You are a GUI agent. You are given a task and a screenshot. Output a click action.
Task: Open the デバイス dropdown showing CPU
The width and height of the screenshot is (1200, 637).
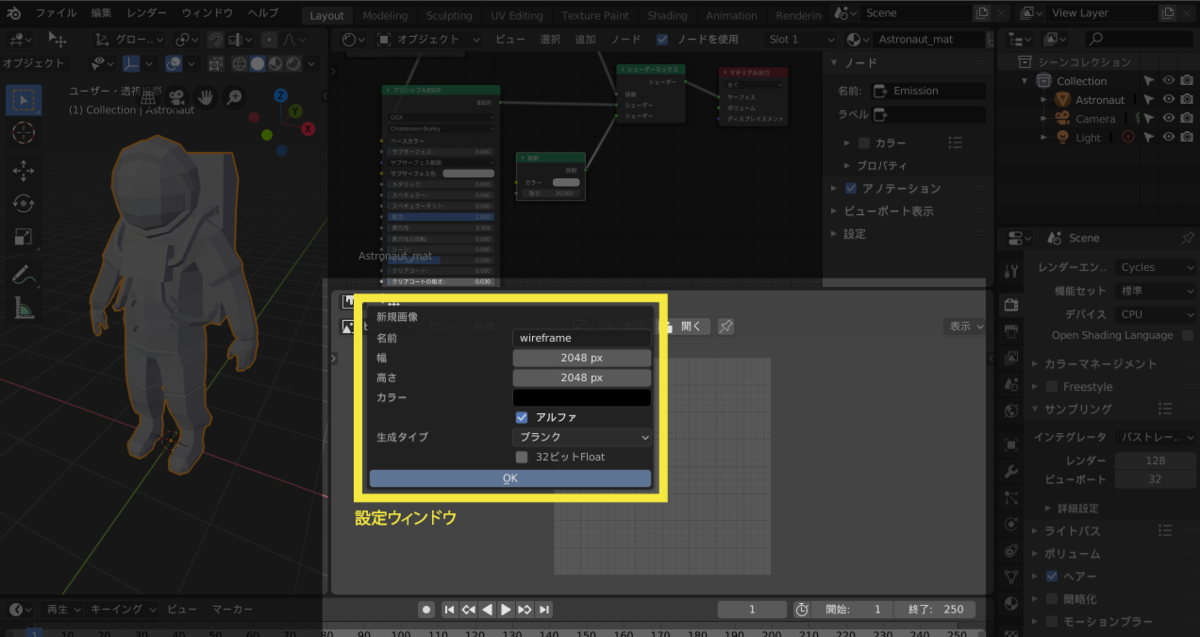tap(1155, 313)
